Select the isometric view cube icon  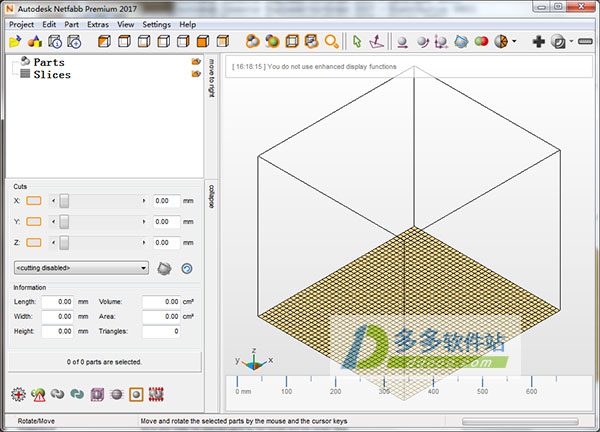pos(104,41)
